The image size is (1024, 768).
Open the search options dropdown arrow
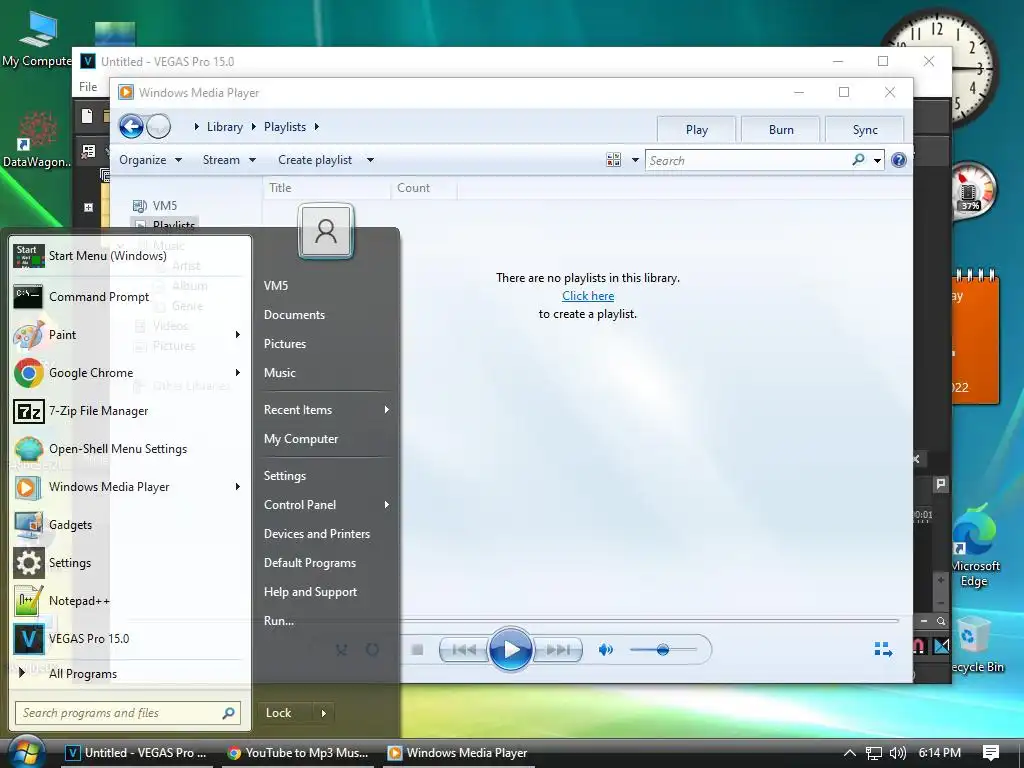pos(877,160)
